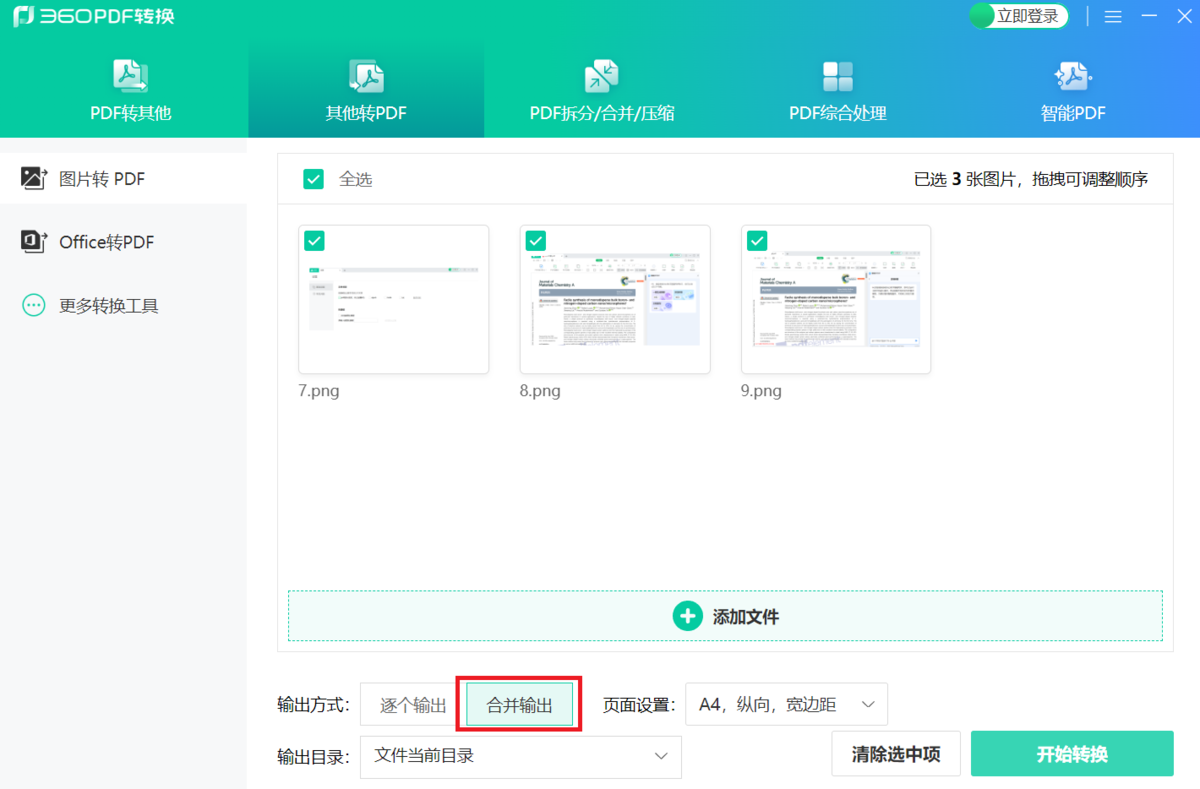Viewport: 1200px width, 789px height.
Task: Select the 7.png thumbnail
Action: point(394,299)
